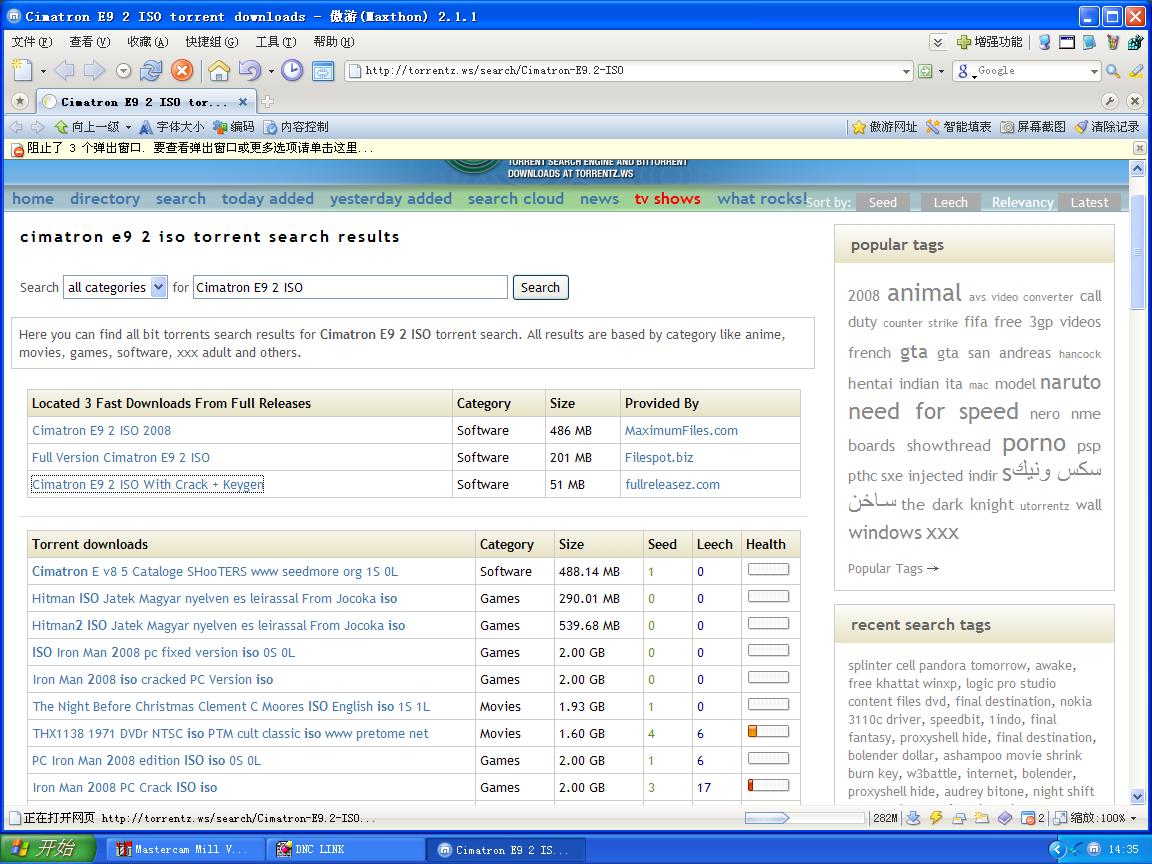Click the page vertical scrollbar down arrow
The width and height of the screenshot is (1152, 864).
click(1137, 796)
